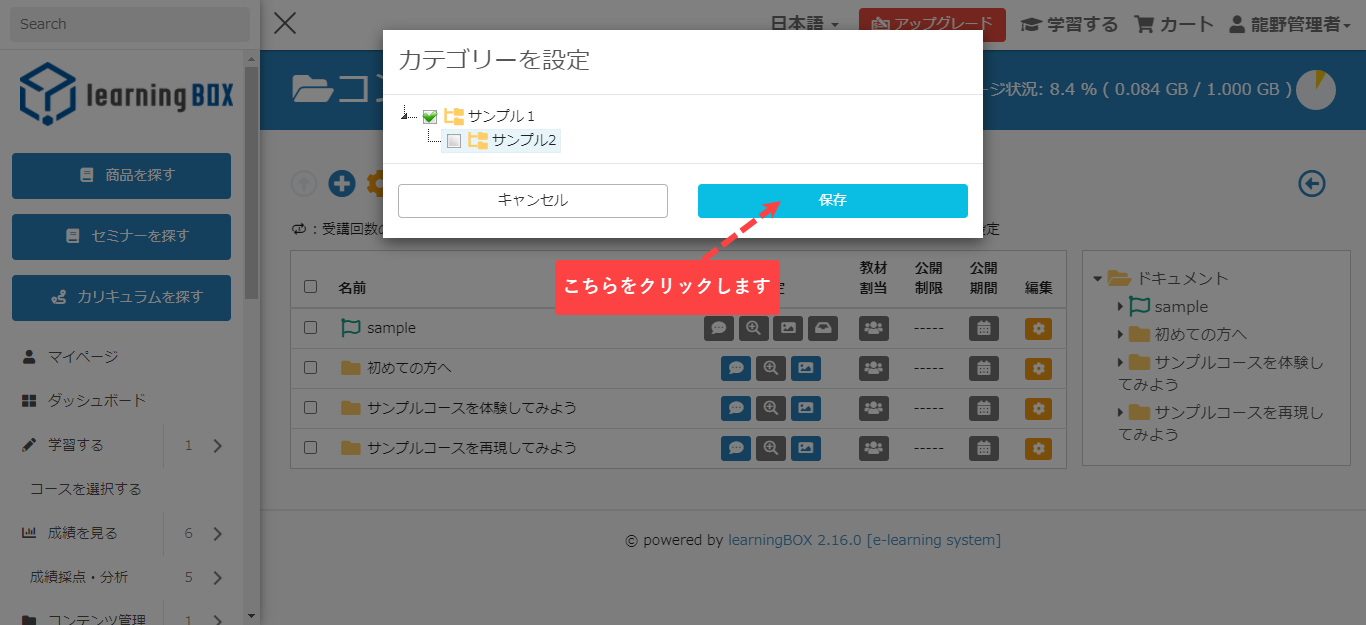Check the サンプル2 category checkbox
This screenshot has height=625, width=1366.
[x=454, y=141]
